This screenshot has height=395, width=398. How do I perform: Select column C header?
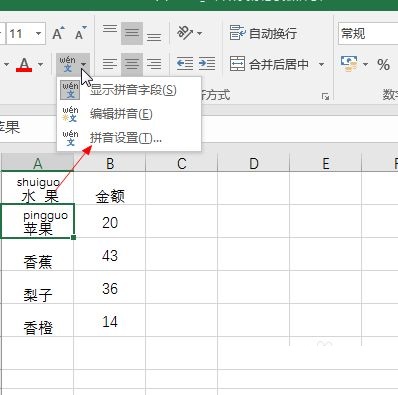182,163
